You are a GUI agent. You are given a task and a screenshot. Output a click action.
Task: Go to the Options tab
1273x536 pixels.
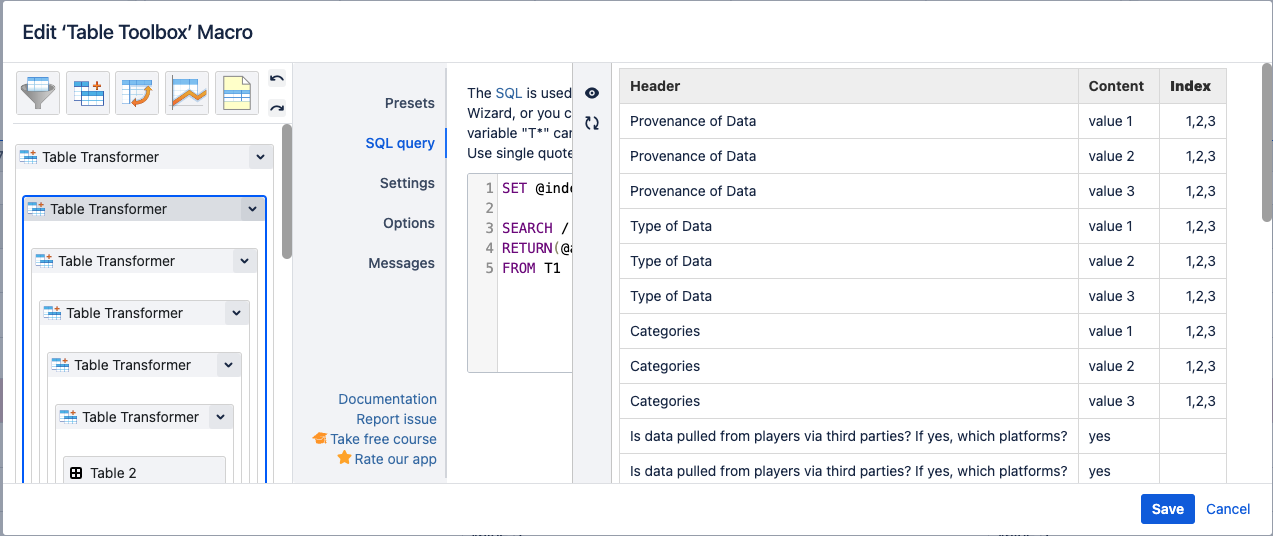coord(408,223)
